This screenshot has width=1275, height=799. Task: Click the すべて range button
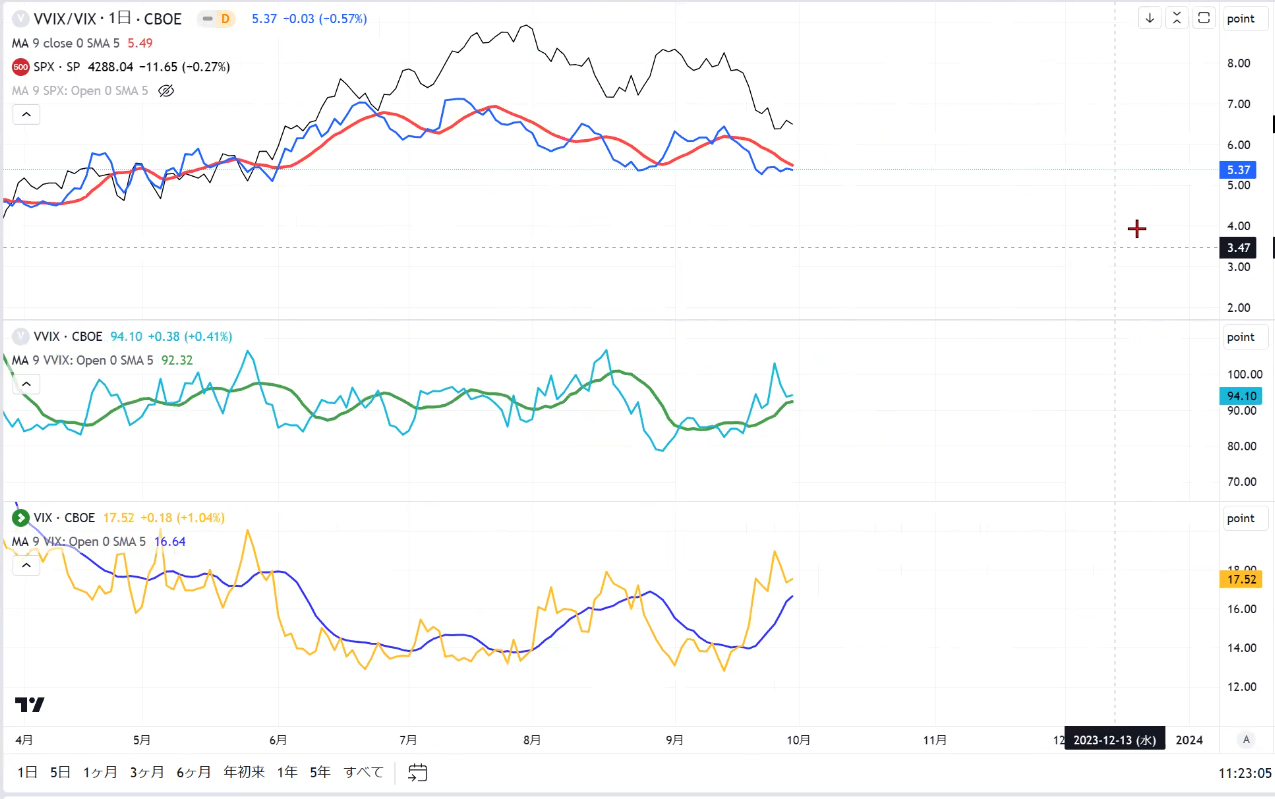[x=363, y=772]
